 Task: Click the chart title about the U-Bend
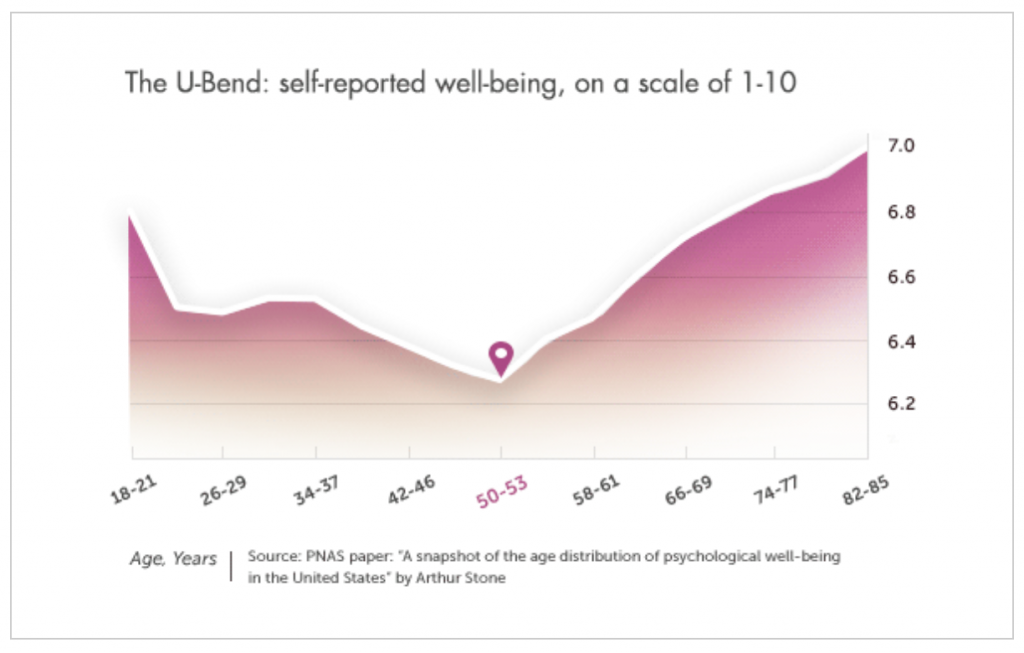pyautogui.click(x=460, y=83)
